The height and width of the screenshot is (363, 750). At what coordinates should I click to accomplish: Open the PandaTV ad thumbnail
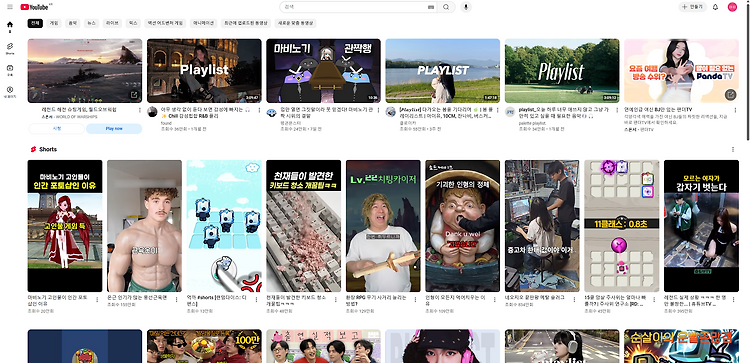click(682, 71)
